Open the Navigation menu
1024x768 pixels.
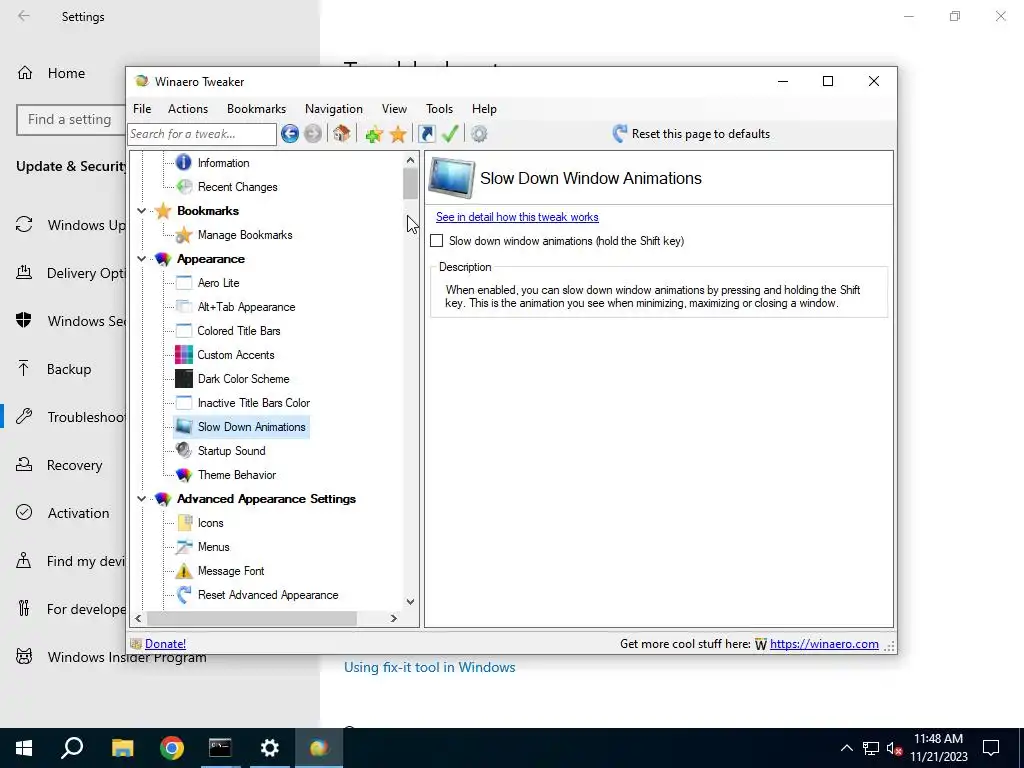[334, 109]
